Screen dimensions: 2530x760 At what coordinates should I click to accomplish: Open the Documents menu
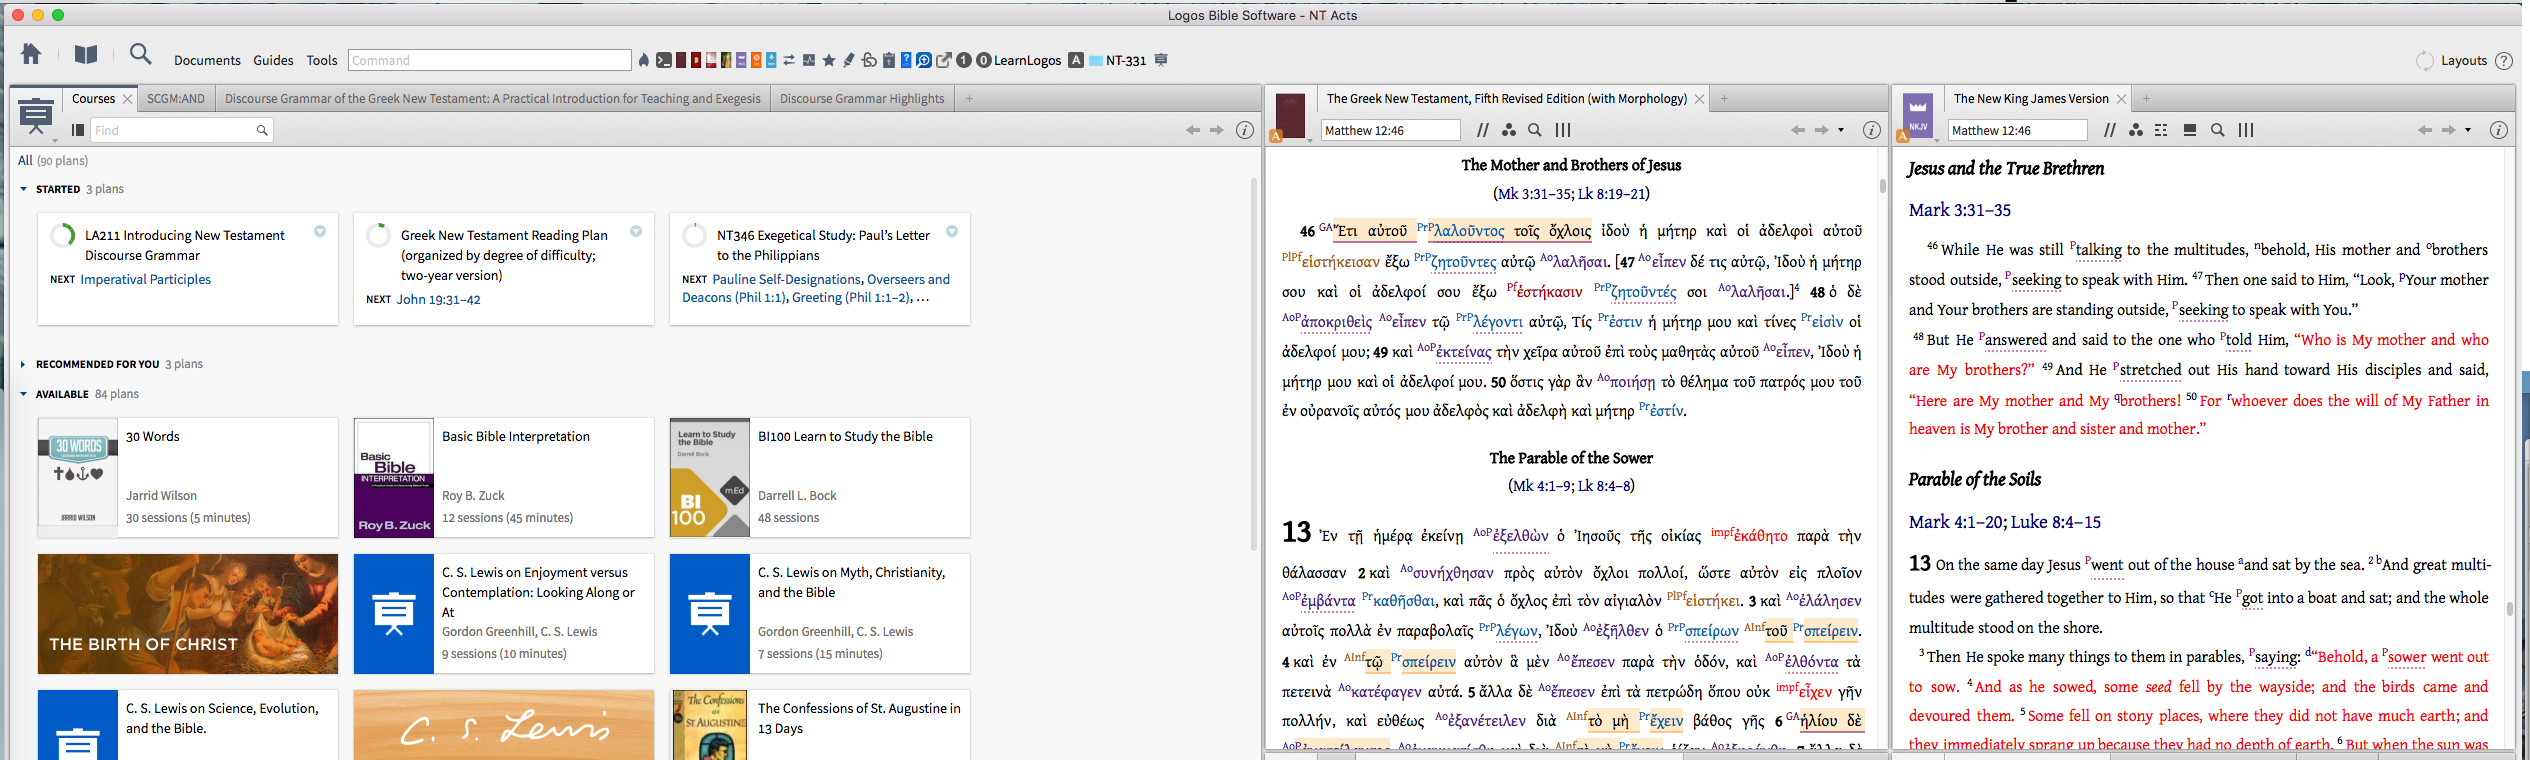(x=207, y=60)
